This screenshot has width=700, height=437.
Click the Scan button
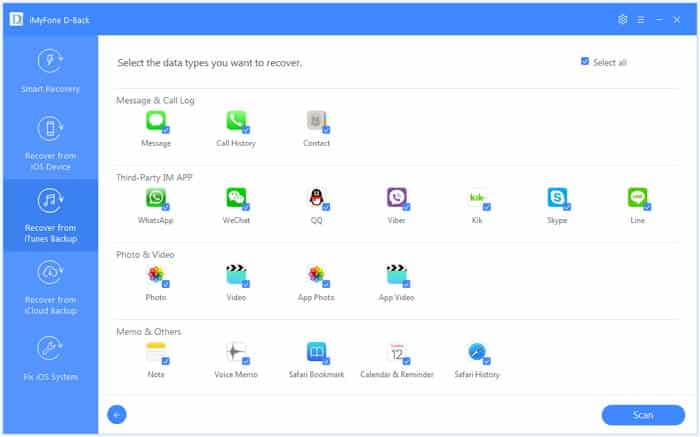point(642,414)
